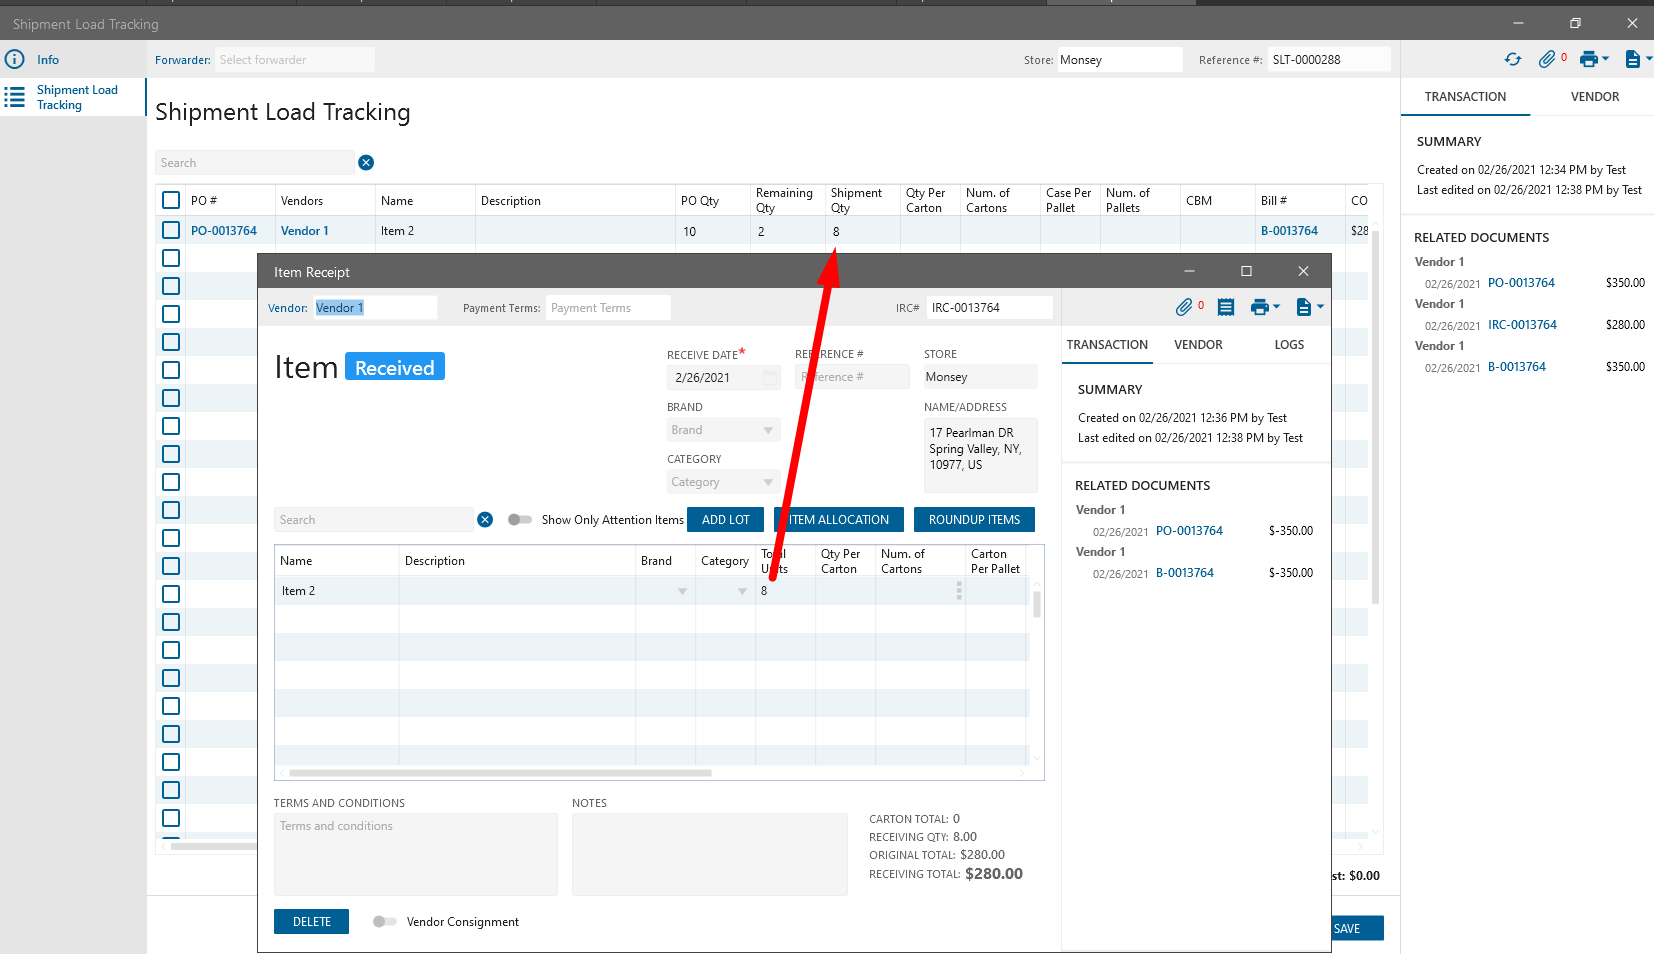Open attachments paperclip in Item Receipt toolbar
This screenshot has height=954, width=1654.
click(1184, 307)
